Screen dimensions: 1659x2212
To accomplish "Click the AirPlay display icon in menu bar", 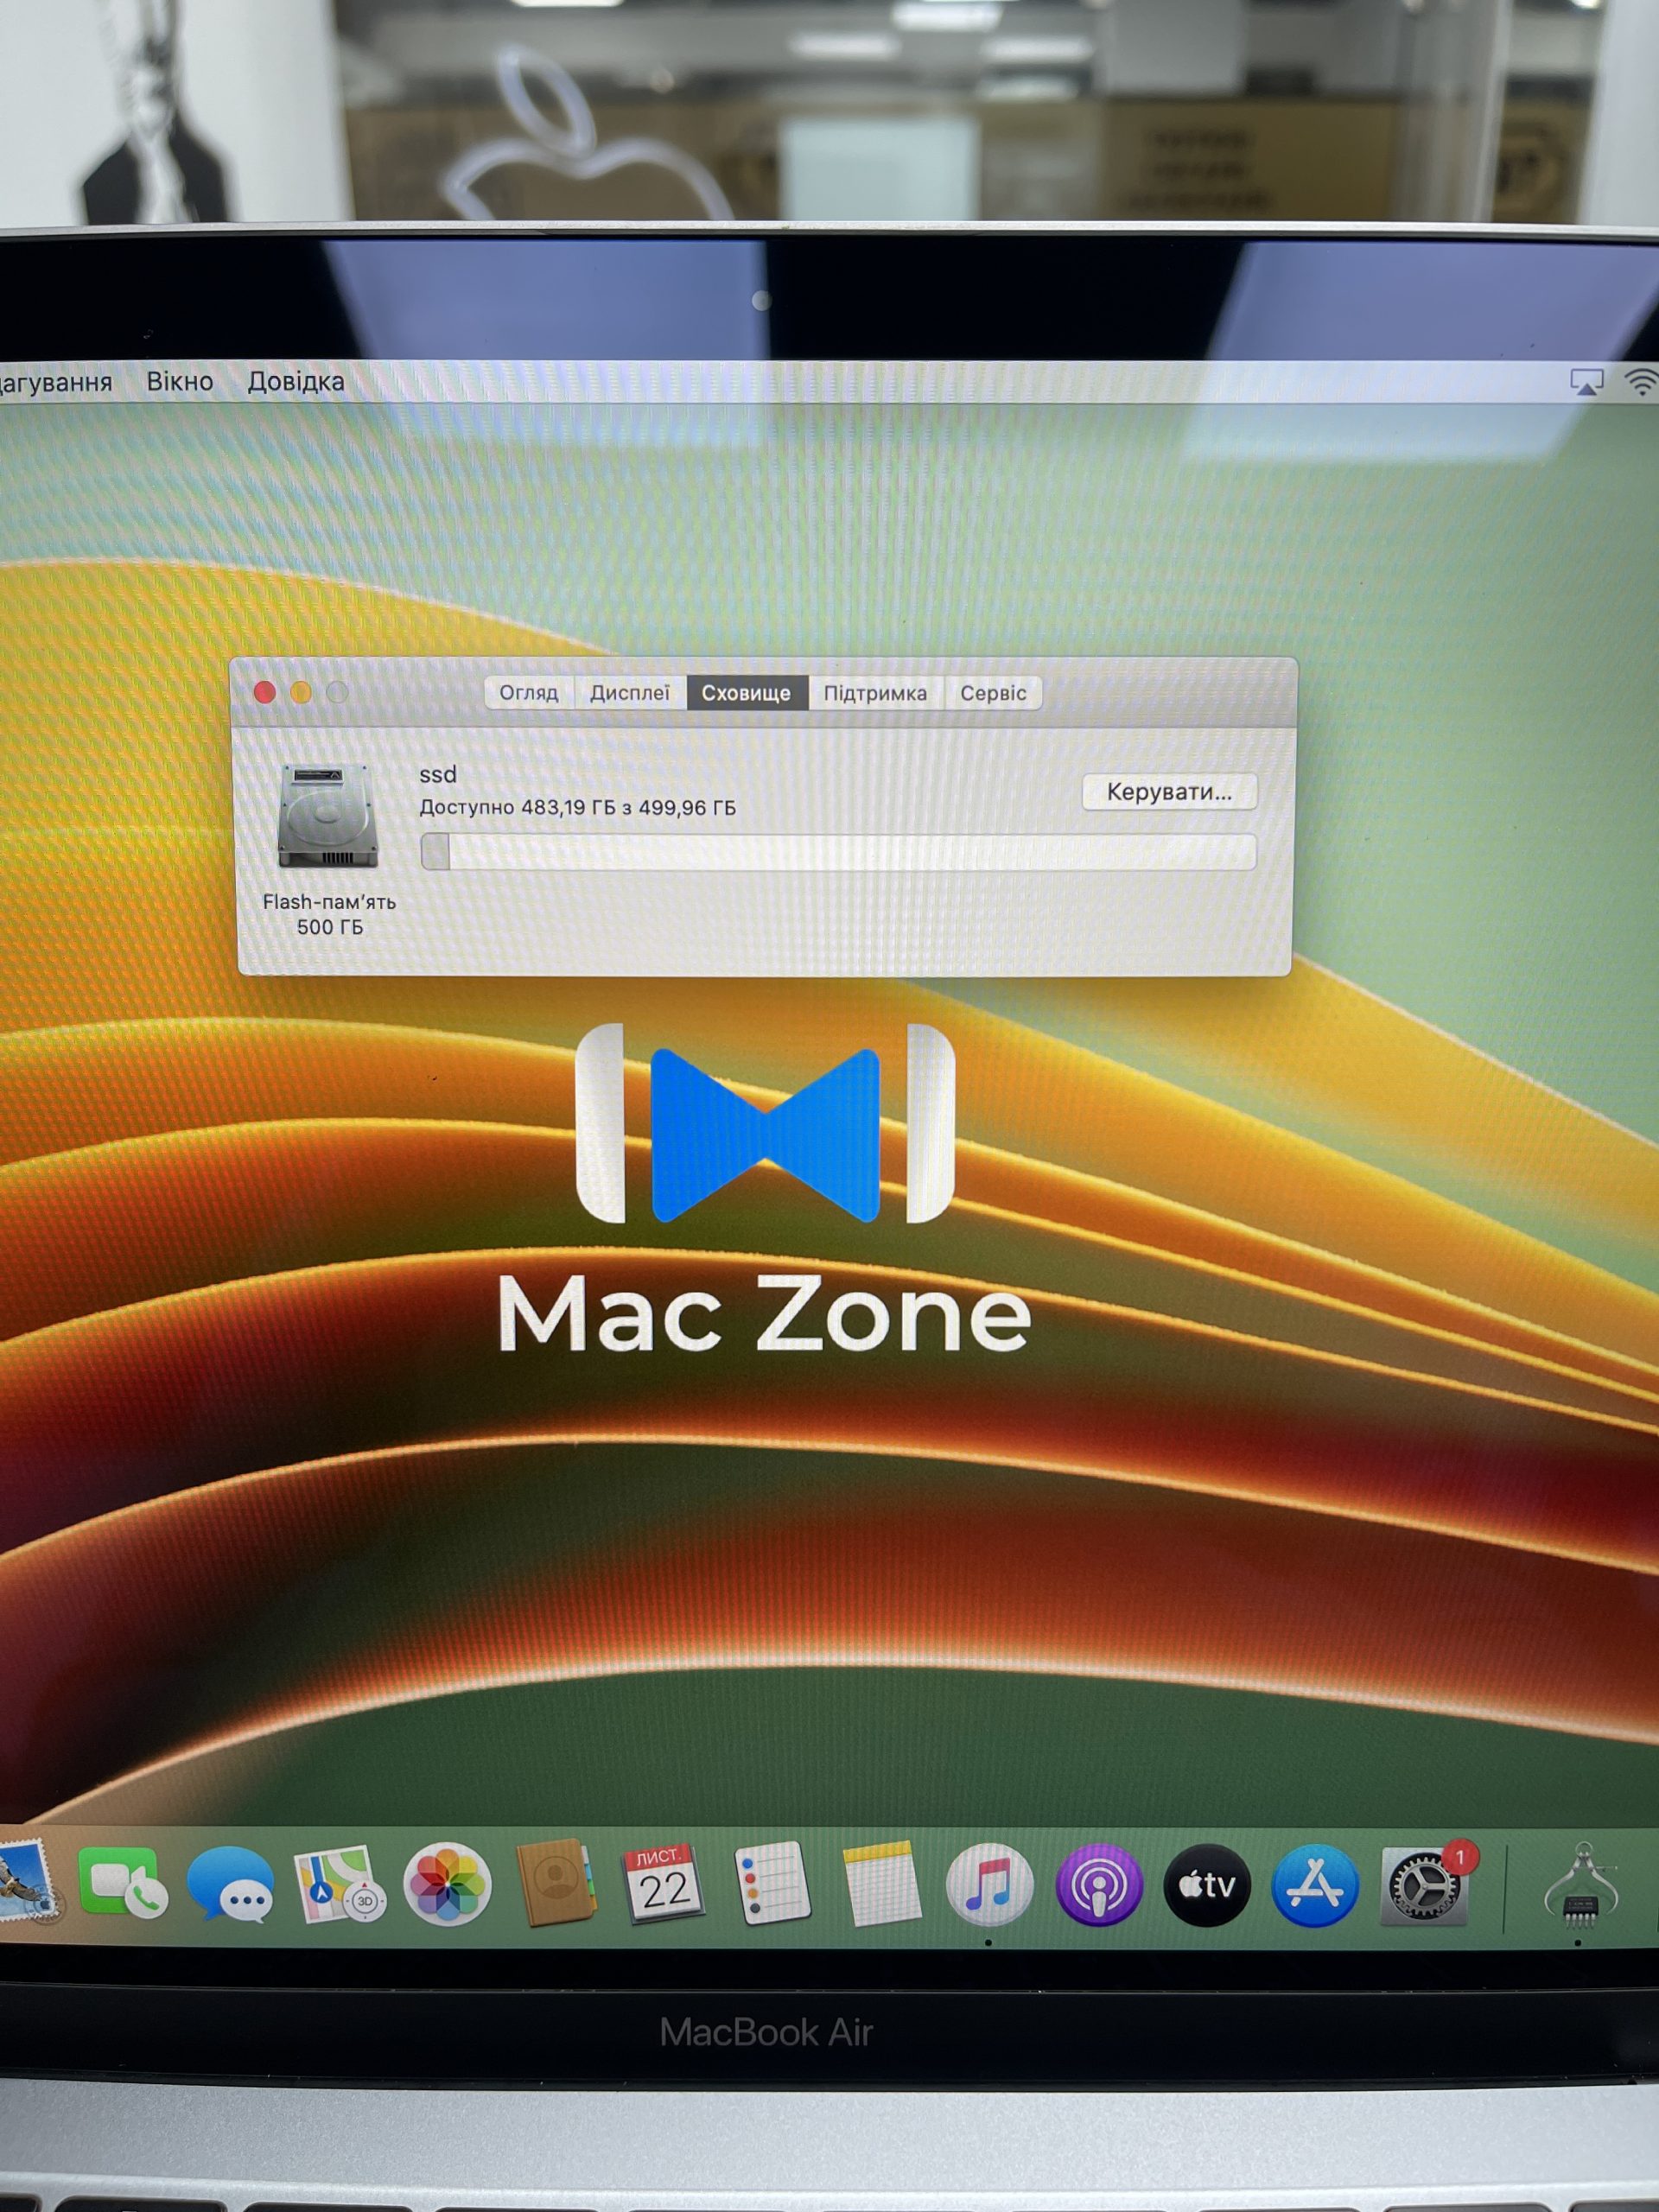I will 1586,382.
